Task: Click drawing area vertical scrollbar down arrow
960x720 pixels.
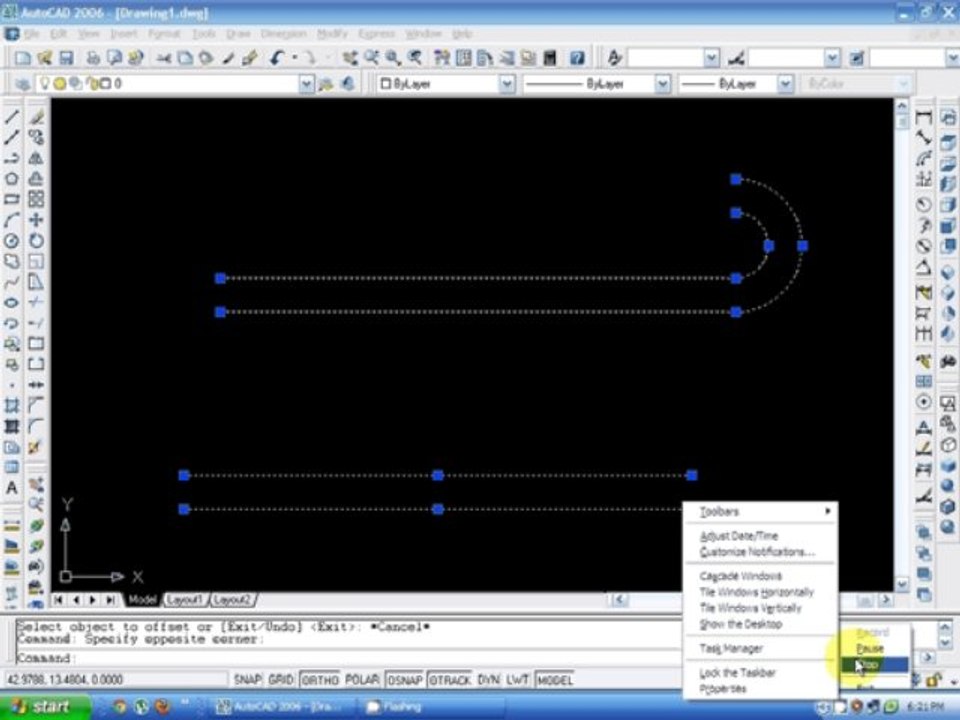Action: point(901,584)
